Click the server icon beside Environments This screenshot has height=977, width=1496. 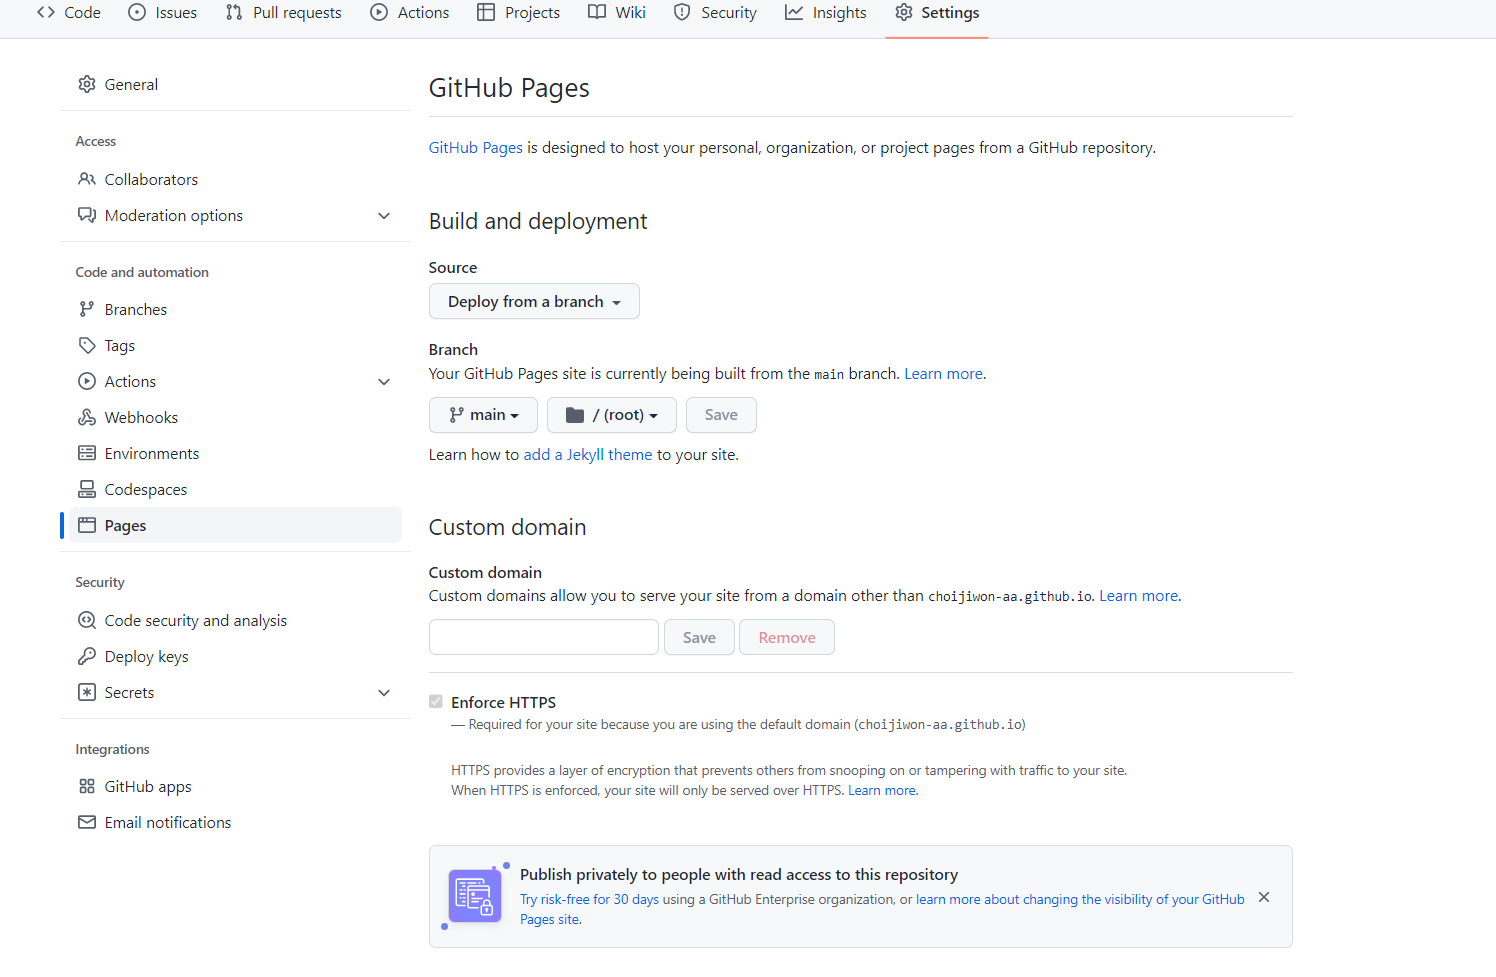coord(87,453)
